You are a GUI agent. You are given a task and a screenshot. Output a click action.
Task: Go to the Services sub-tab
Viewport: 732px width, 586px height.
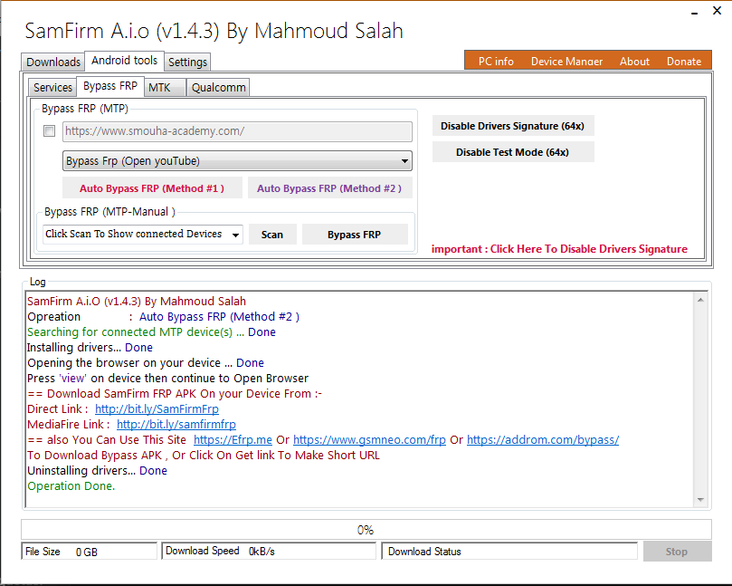[53, 87]
